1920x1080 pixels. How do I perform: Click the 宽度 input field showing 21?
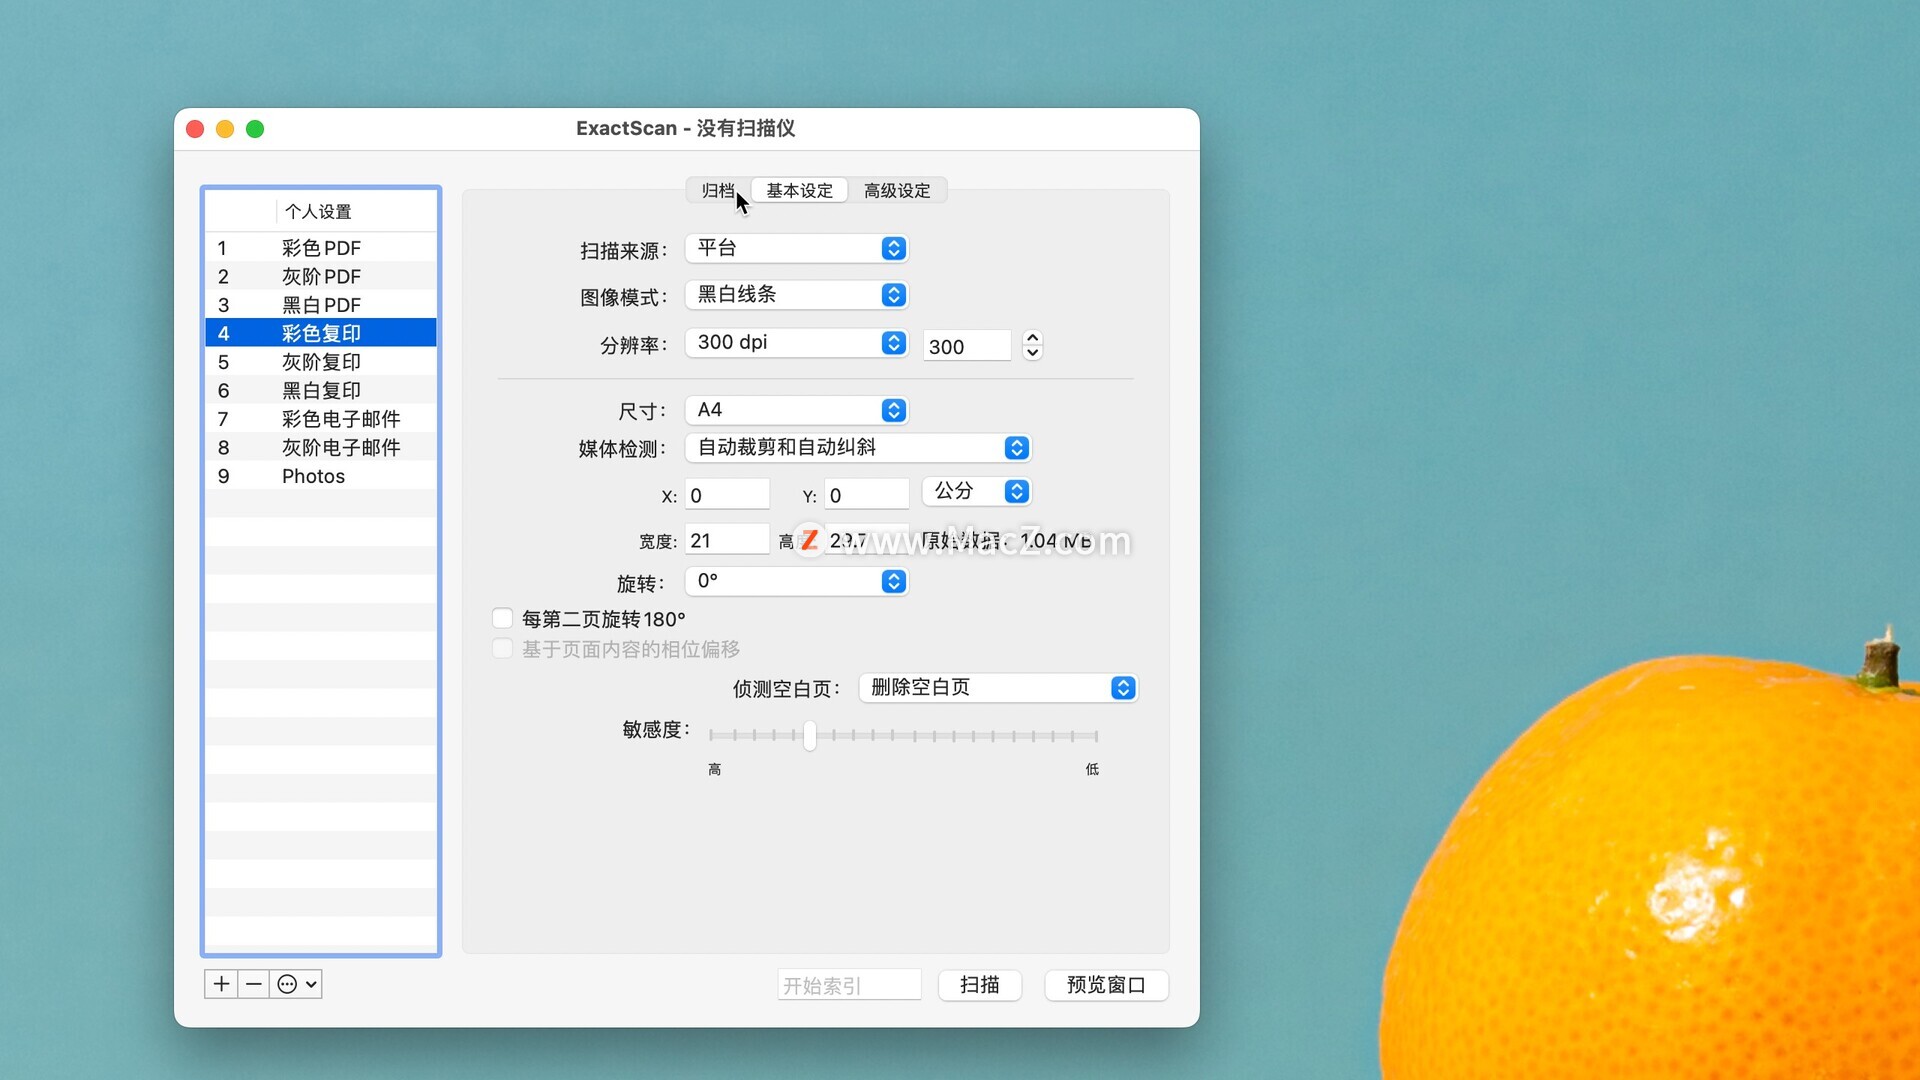click(727, 540)
